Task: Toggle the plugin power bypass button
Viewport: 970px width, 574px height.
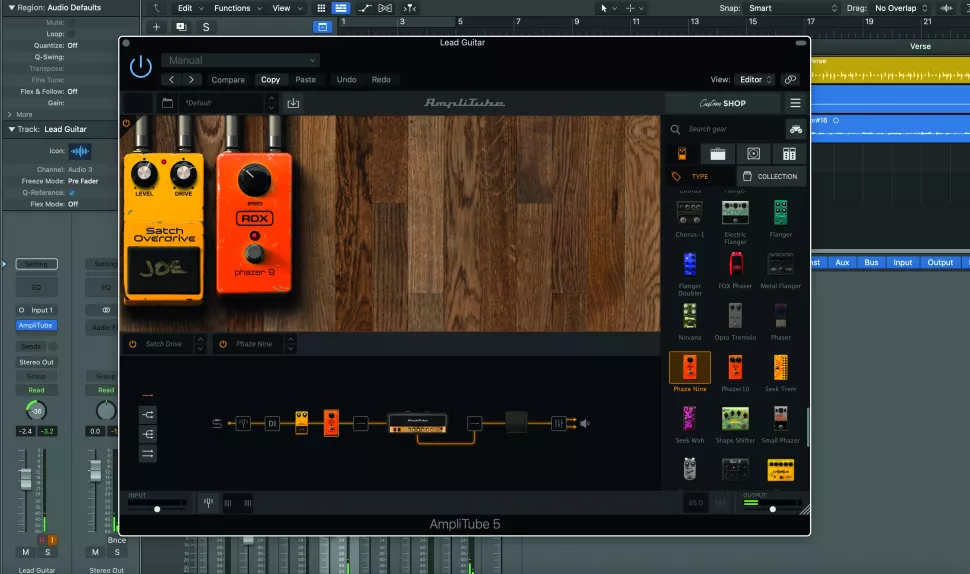Action: point(141,67)
